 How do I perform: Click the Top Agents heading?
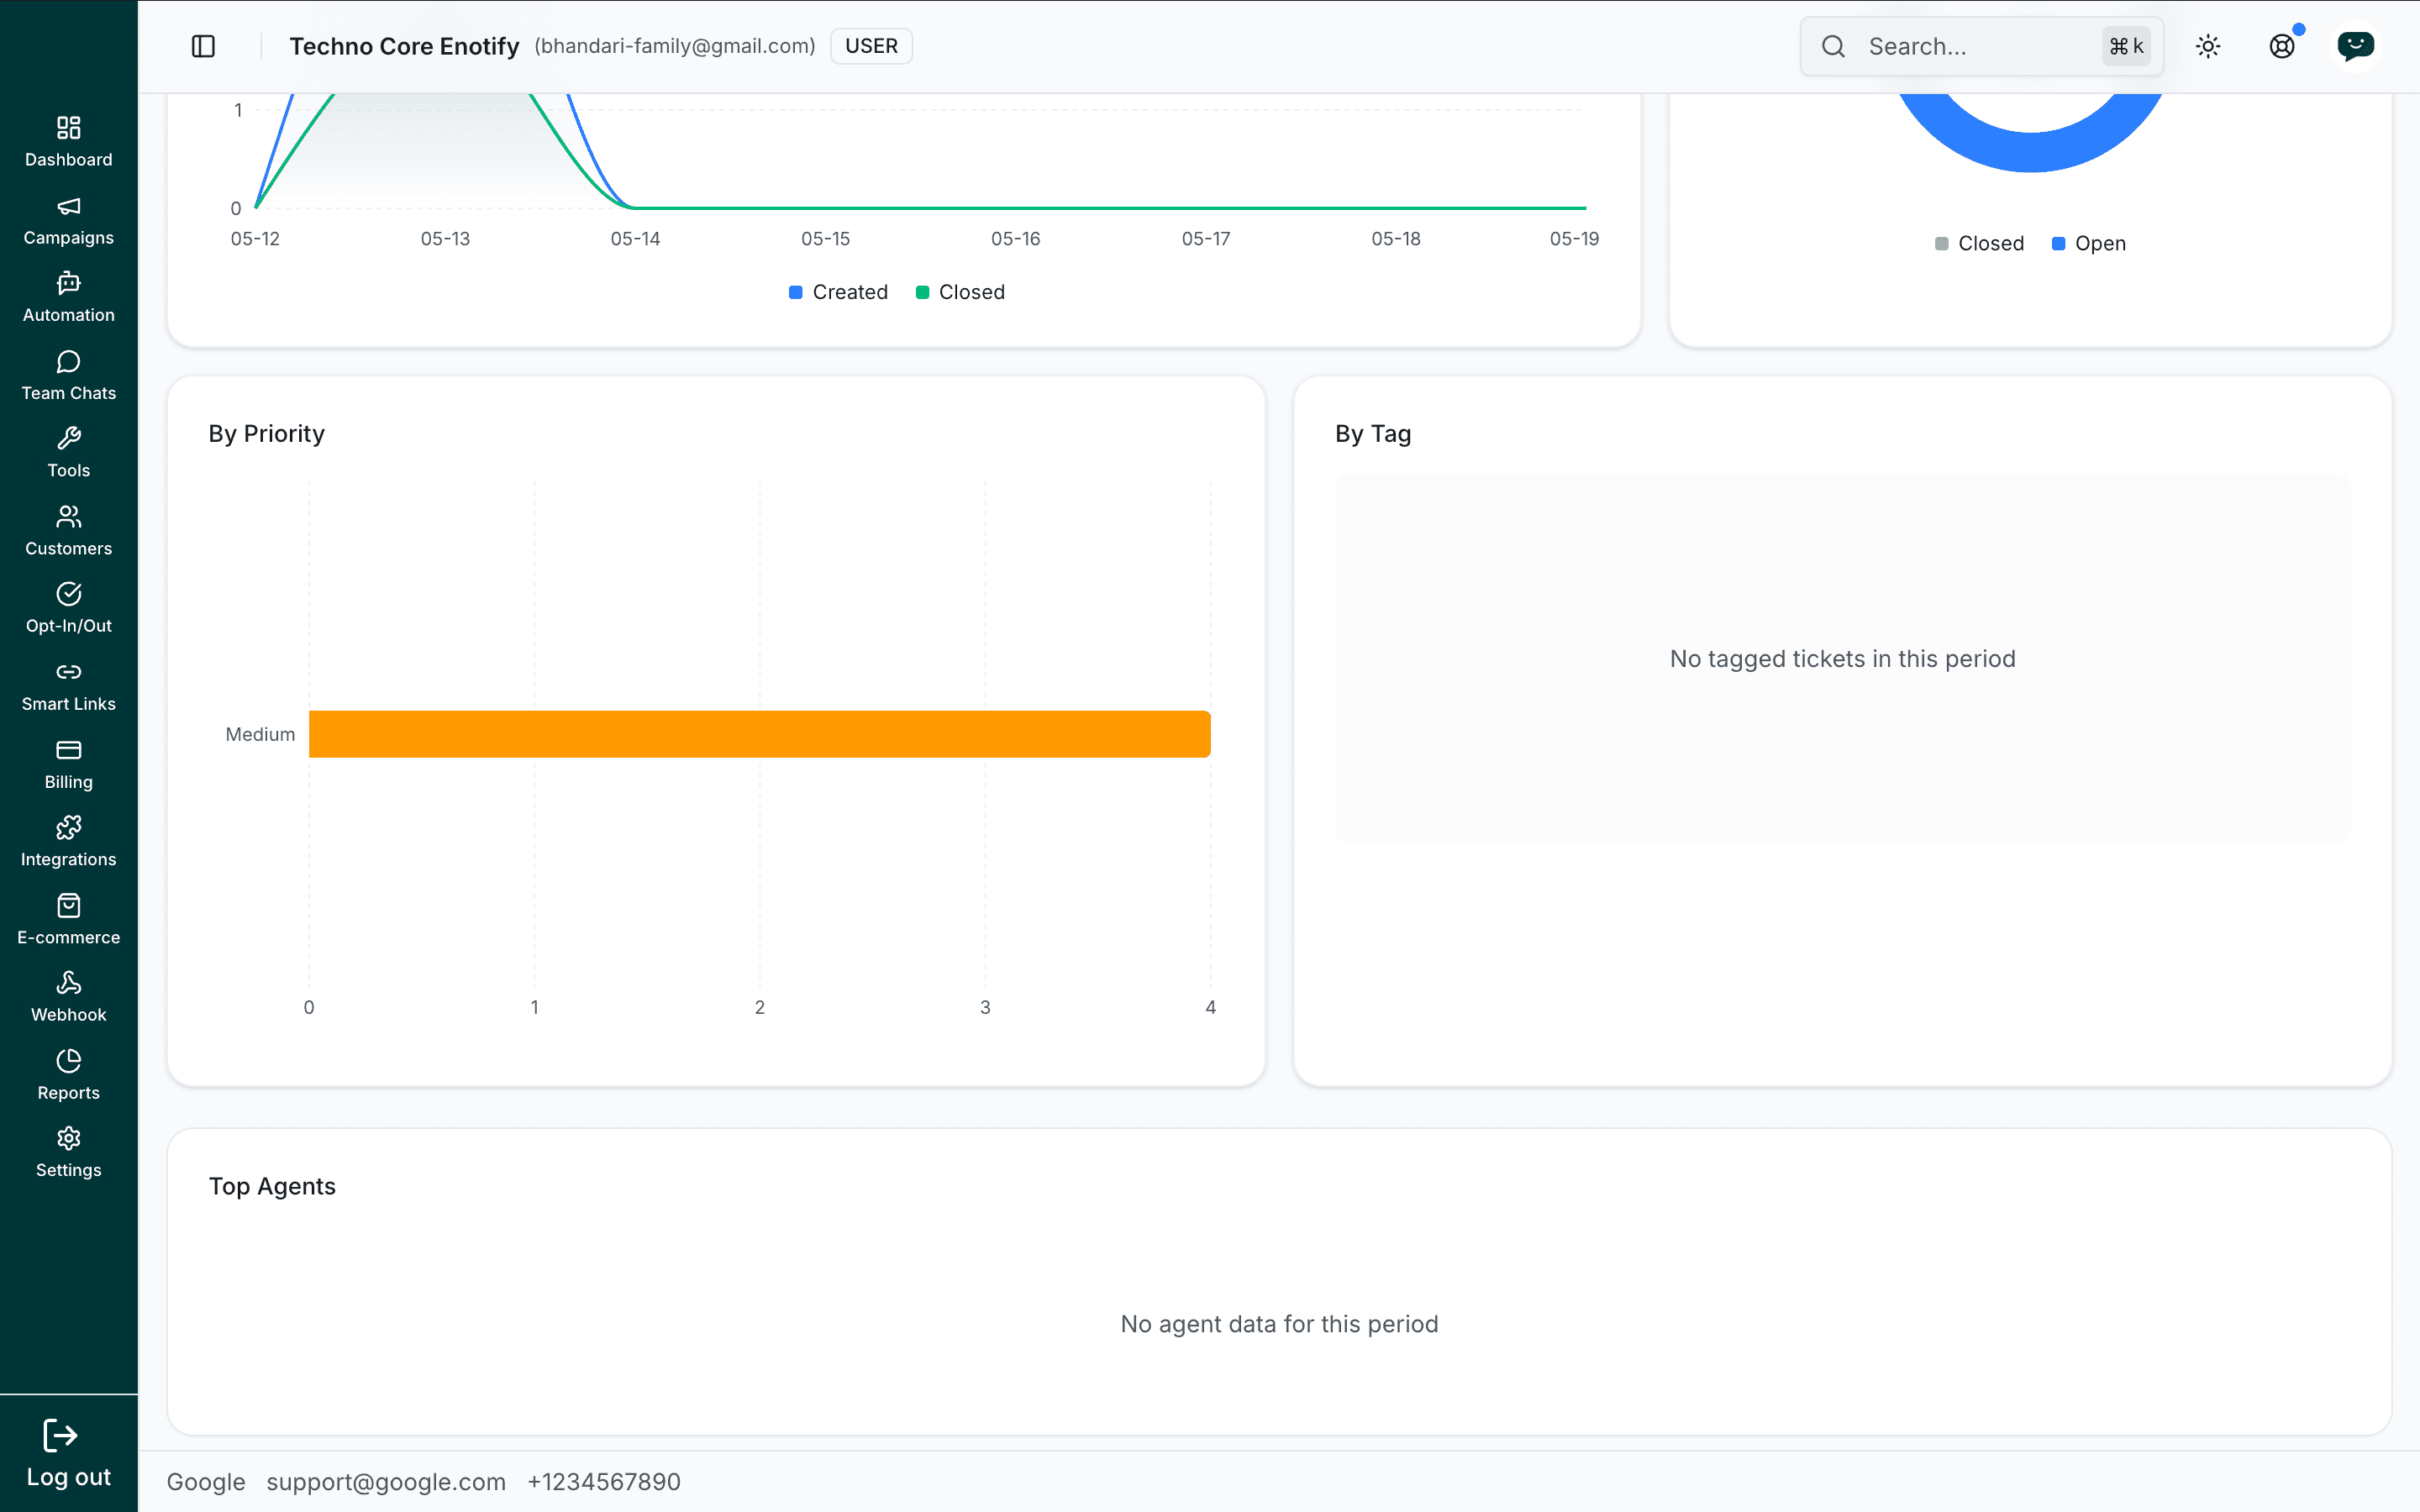point(272,1186)
